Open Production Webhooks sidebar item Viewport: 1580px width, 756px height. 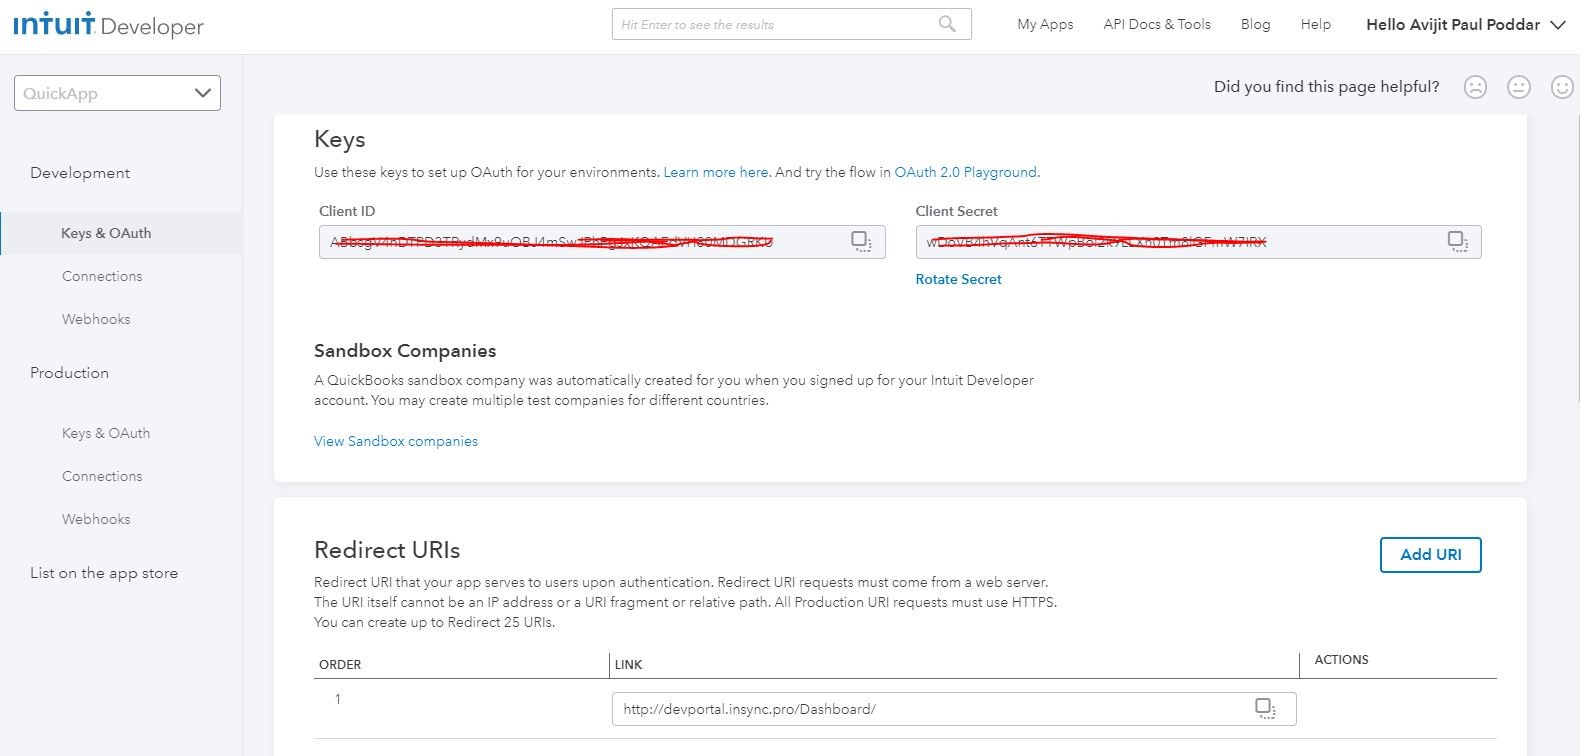point(96,519)
